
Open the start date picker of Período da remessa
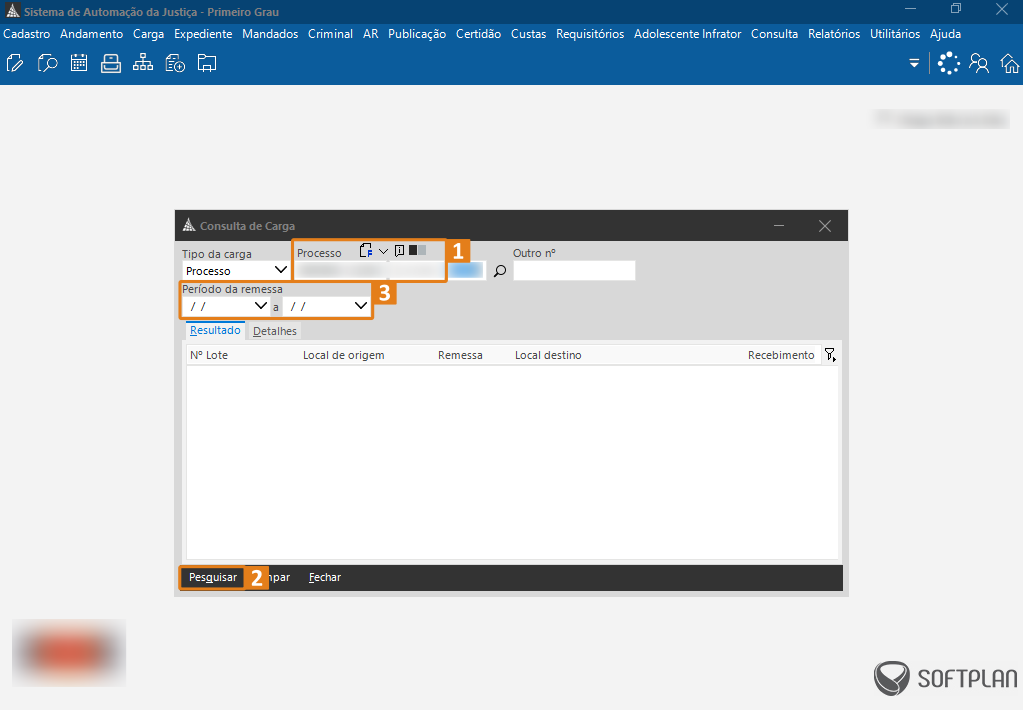tap(262, 306)
